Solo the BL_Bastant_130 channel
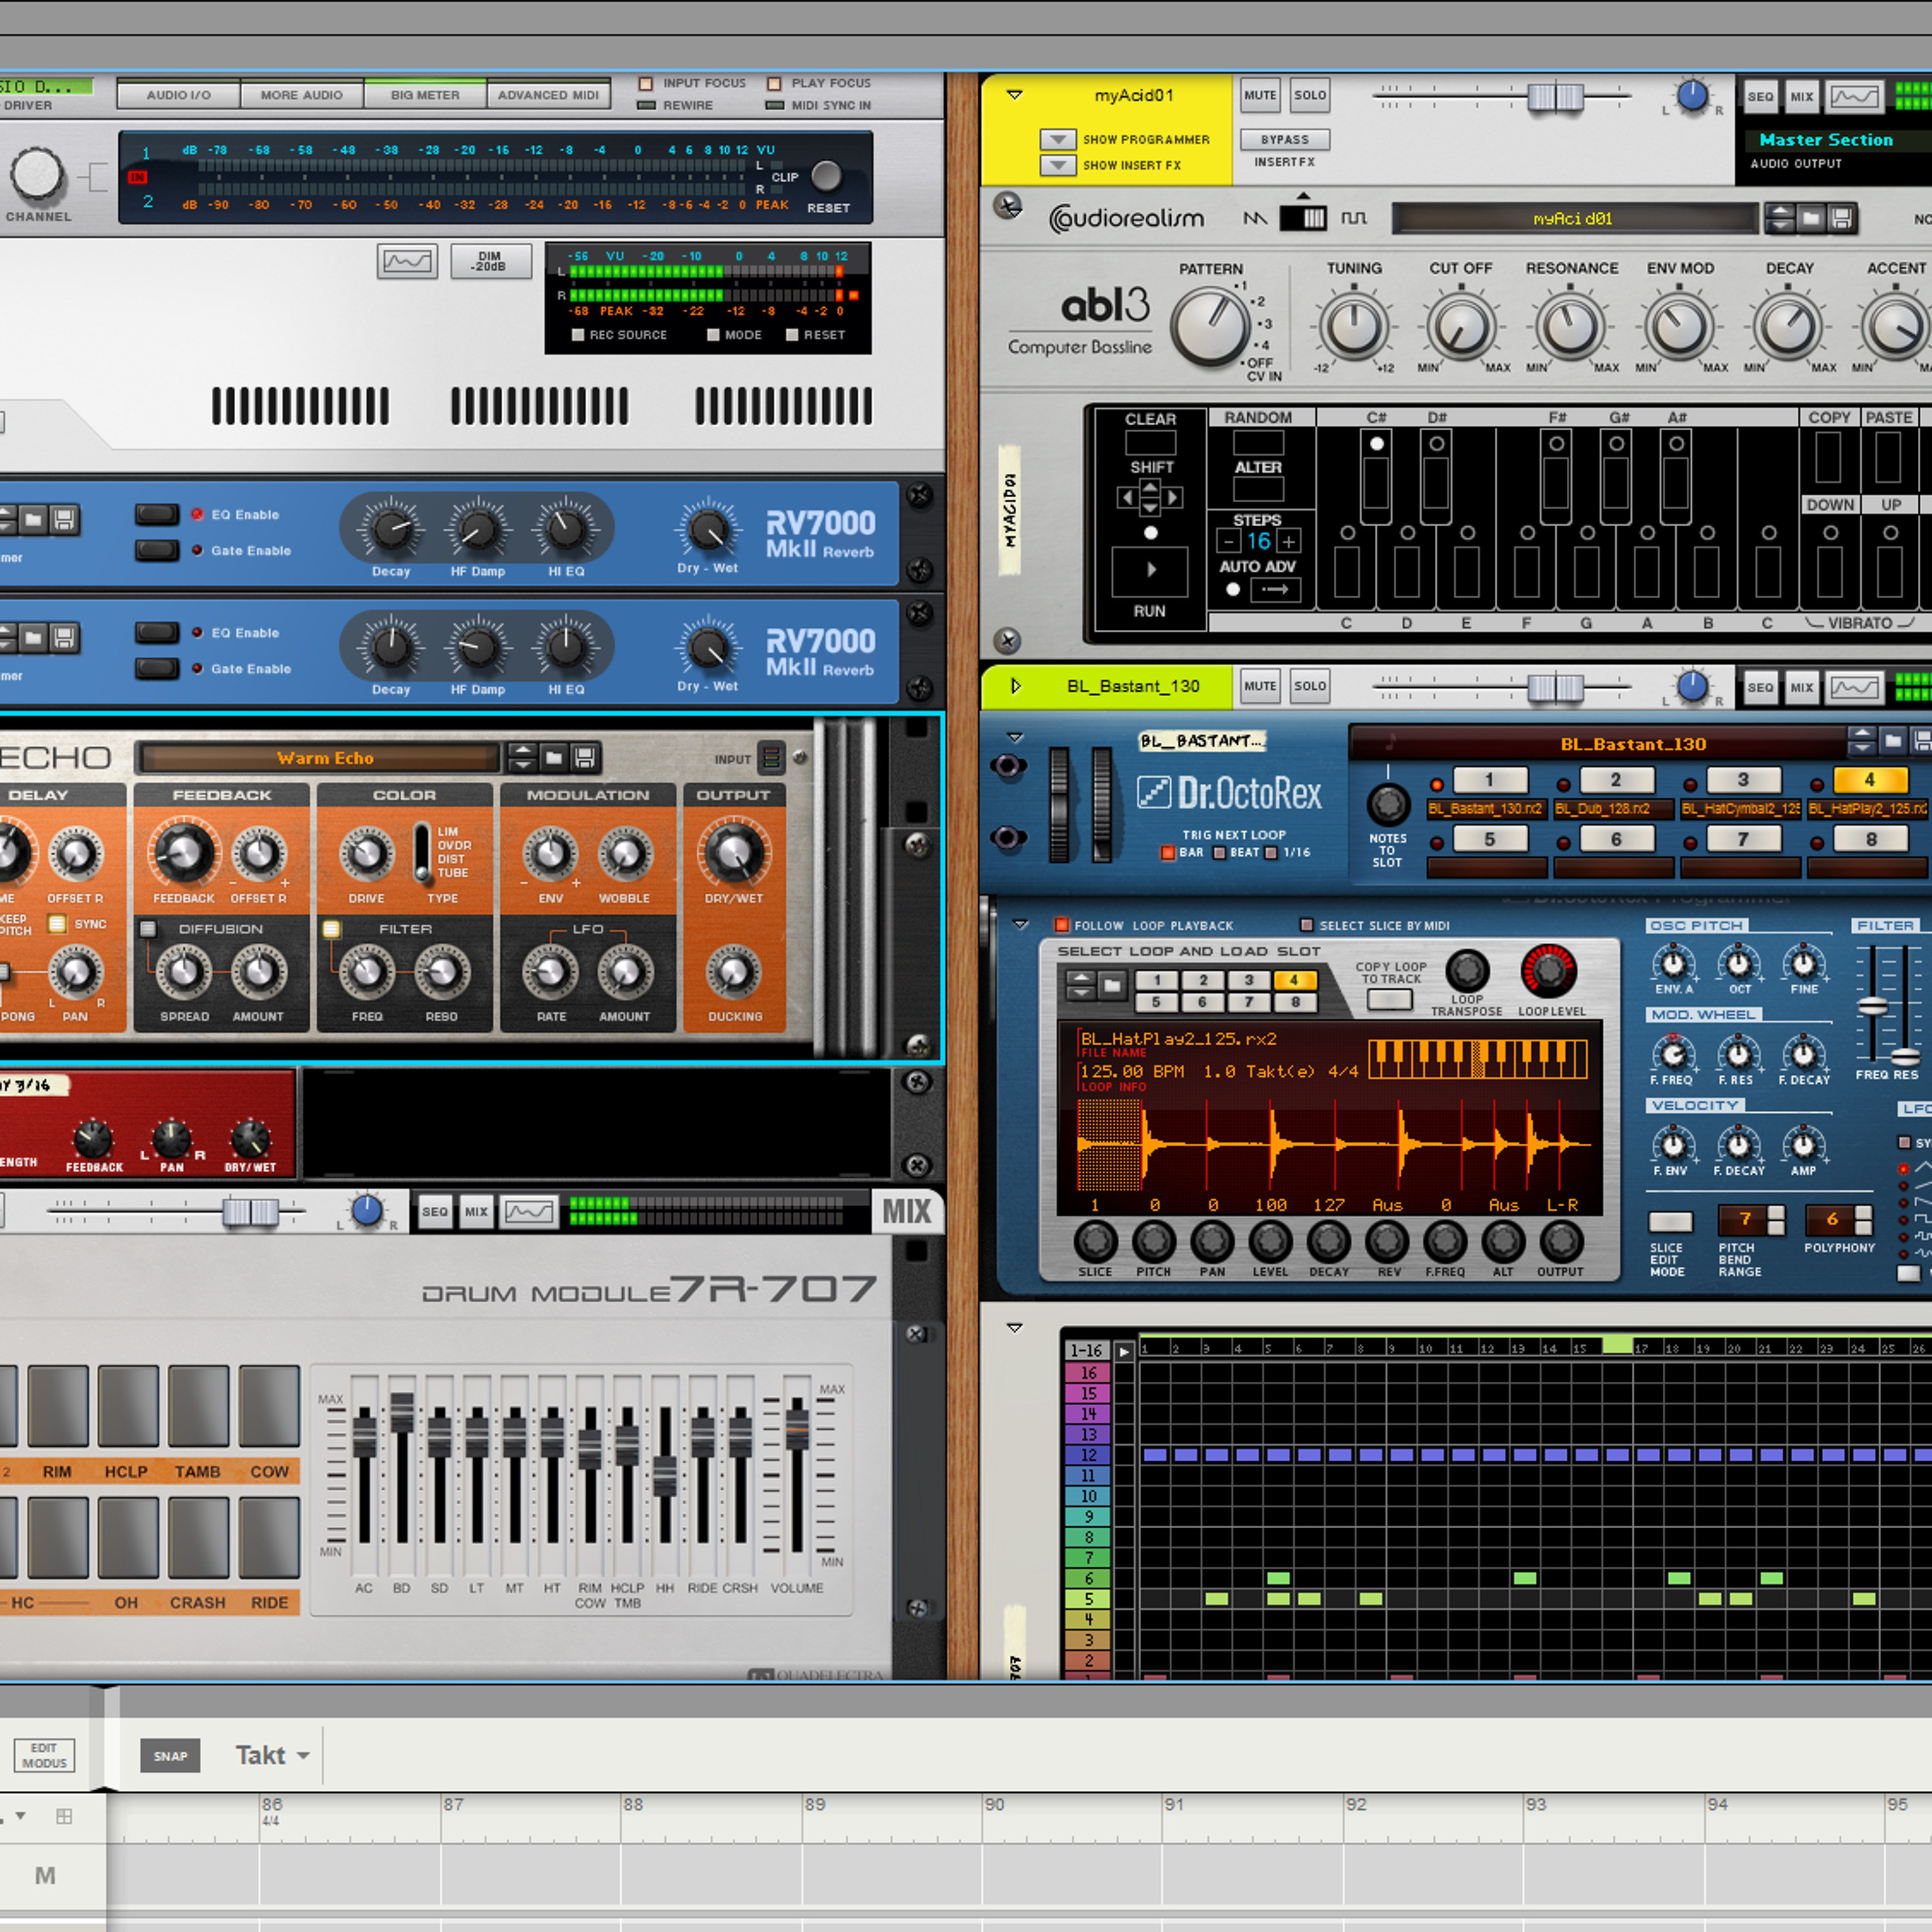1932x1932 pixels. 1310,686
